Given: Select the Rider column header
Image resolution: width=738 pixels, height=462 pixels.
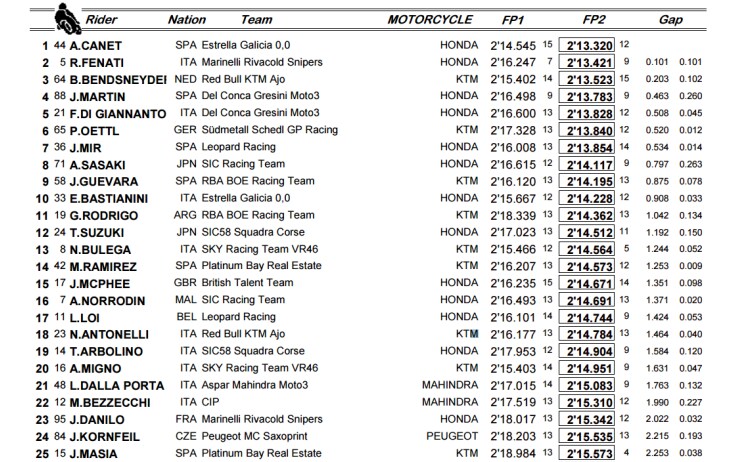Looking at the screenshot, I should tap(101, 20).
